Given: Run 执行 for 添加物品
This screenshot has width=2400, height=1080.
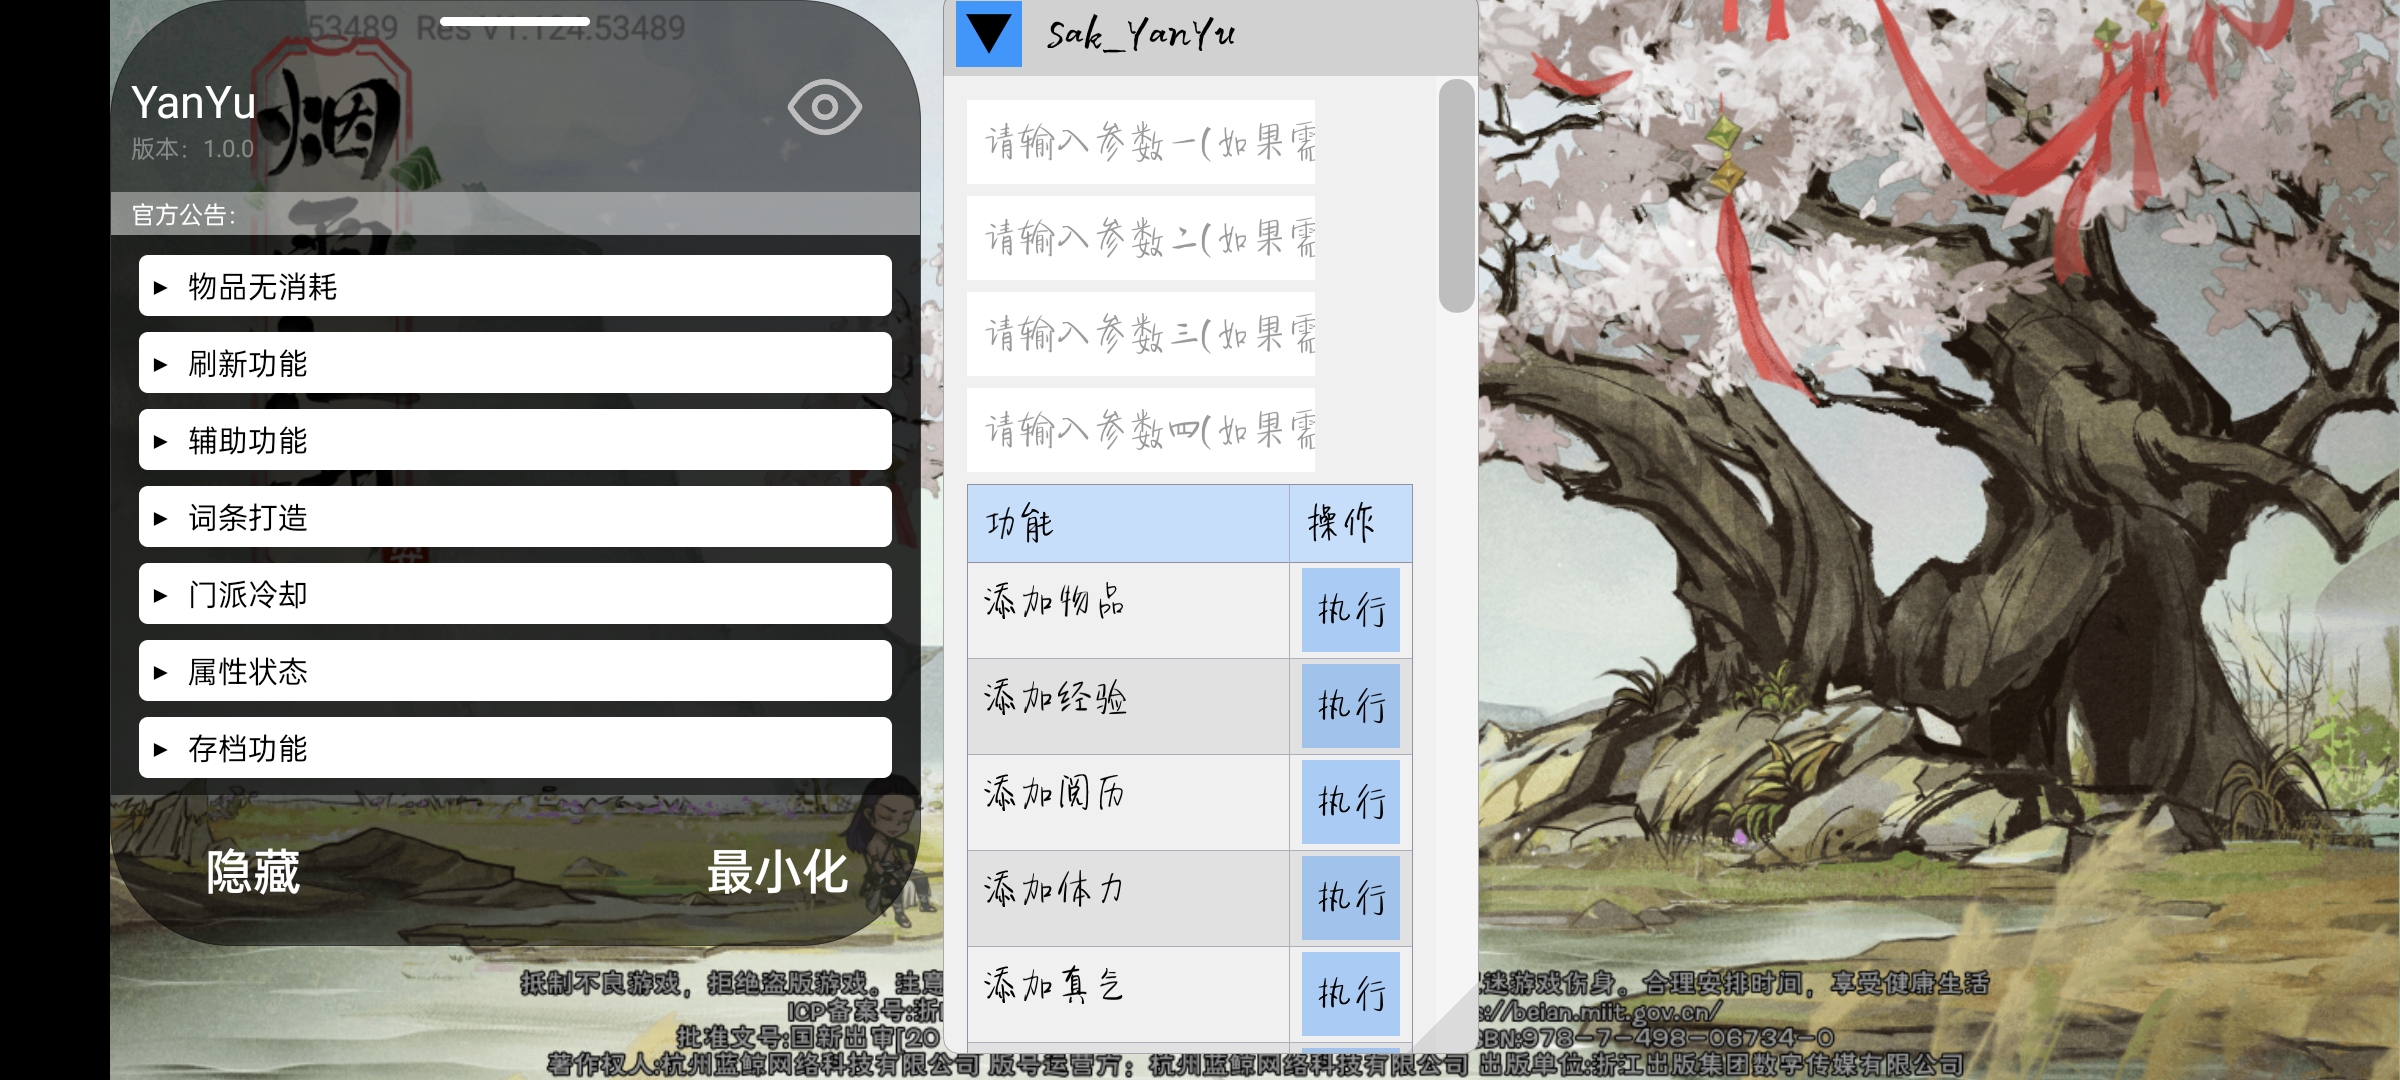Looking at the screenshot, I should coord(1351,609).
